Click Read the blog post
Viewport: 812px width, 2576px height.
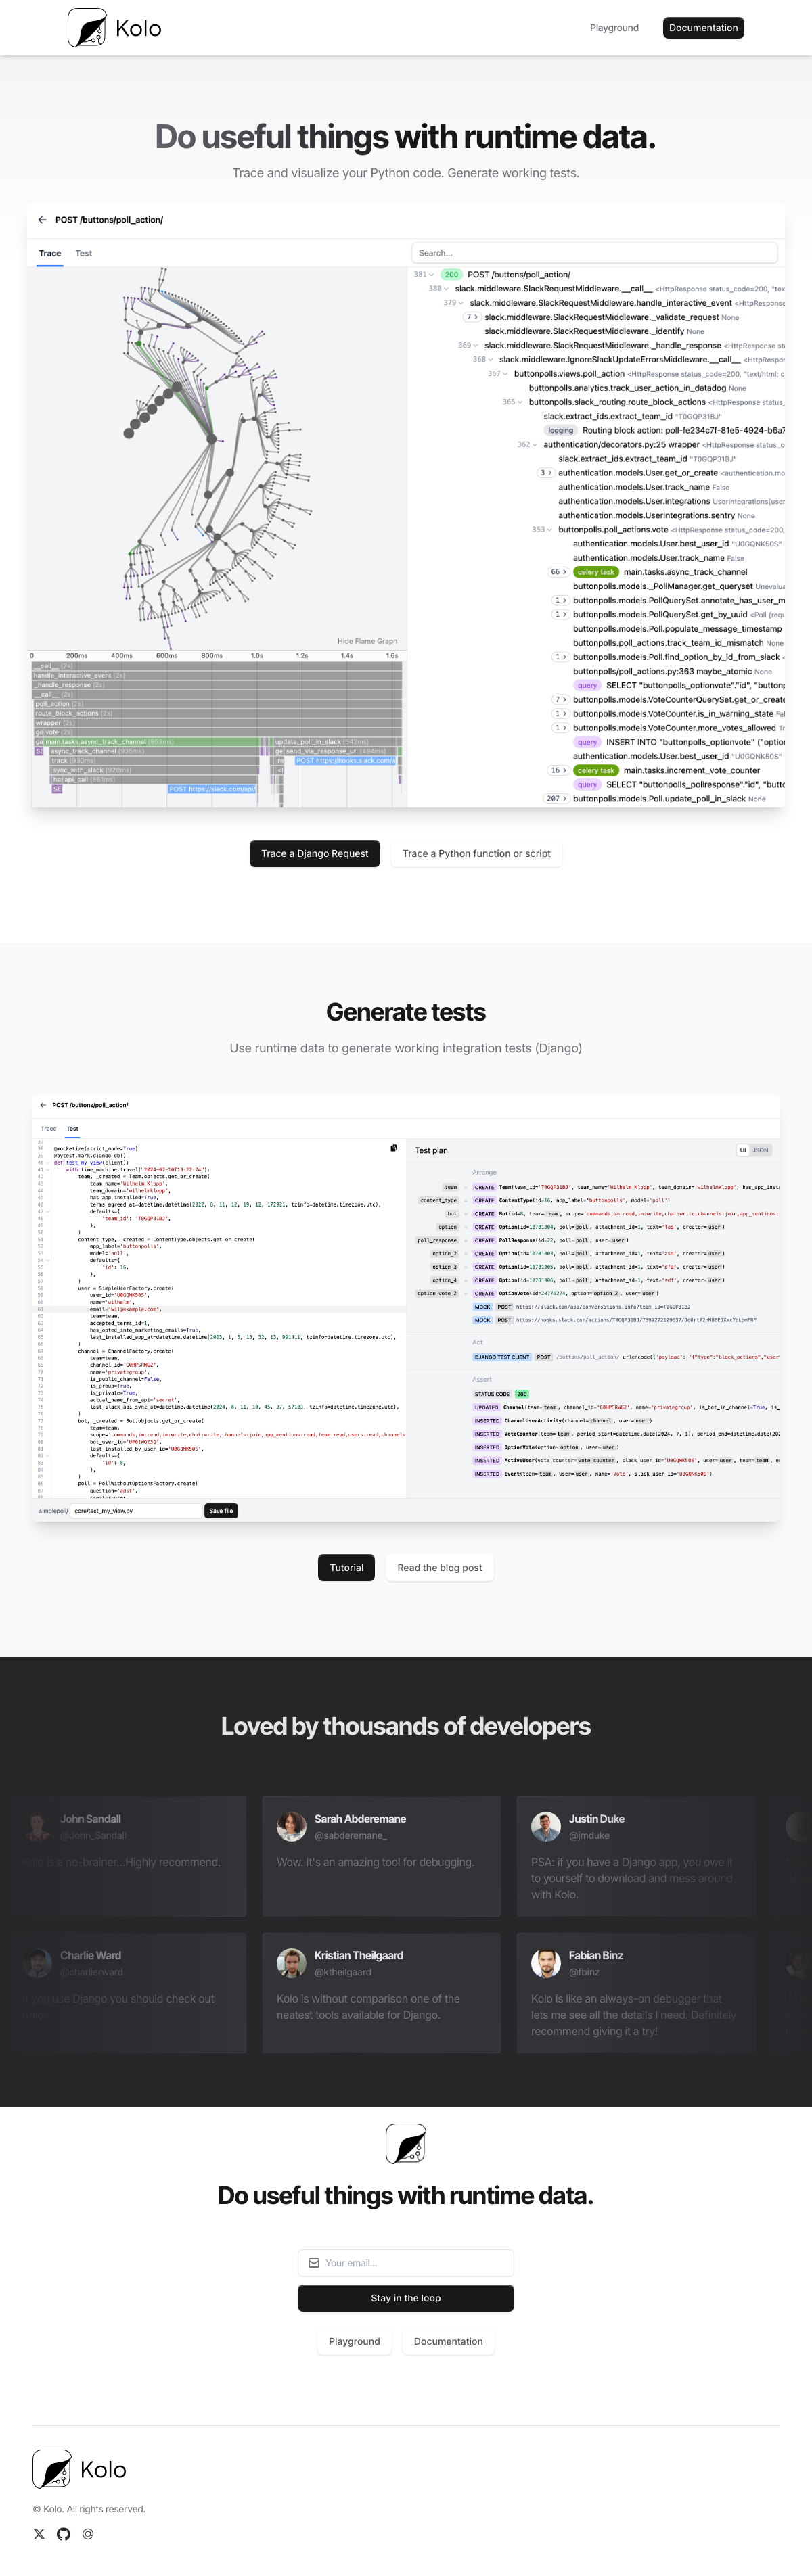pos(440,1568)
